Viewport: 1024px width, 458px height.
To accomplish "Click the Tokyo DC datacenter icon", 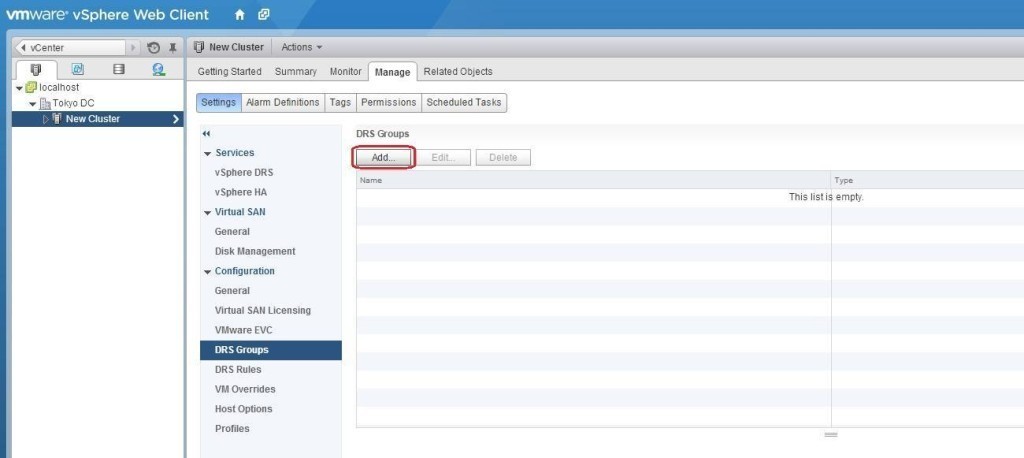I will [45, 103].
